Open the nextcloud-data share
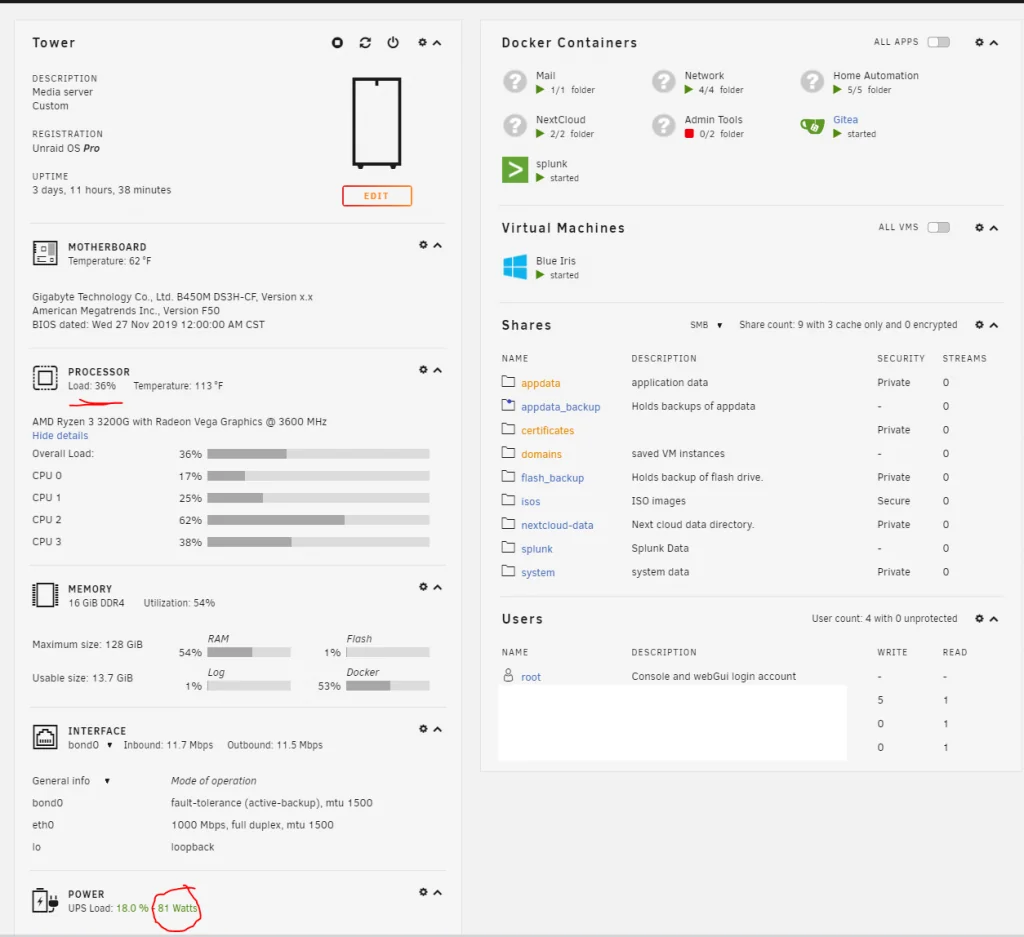The height and width of the screenshot is (937, 1024). coord(557,526)
